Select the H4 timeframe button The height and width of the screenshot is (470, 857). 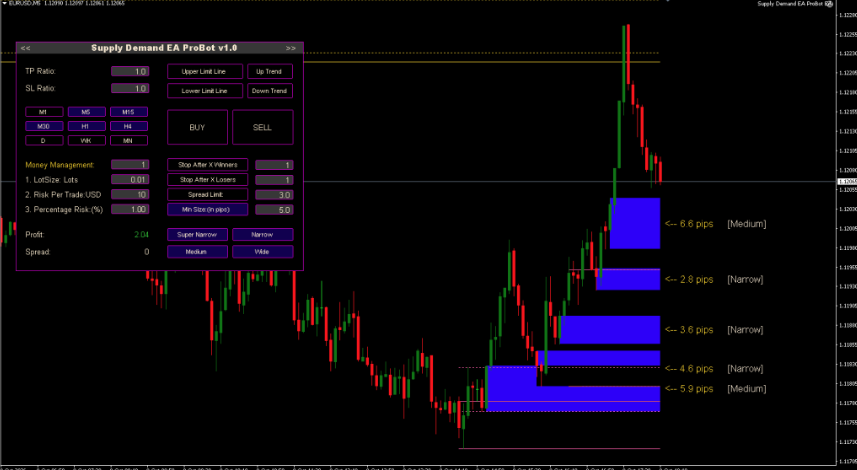[x=129, y=126]
